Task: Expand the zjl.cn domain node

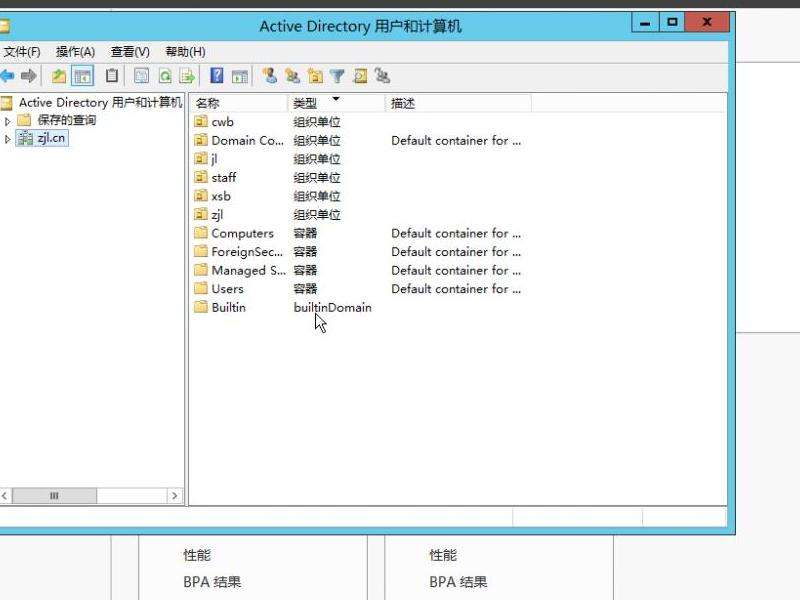Action: (x=7, y=139)
